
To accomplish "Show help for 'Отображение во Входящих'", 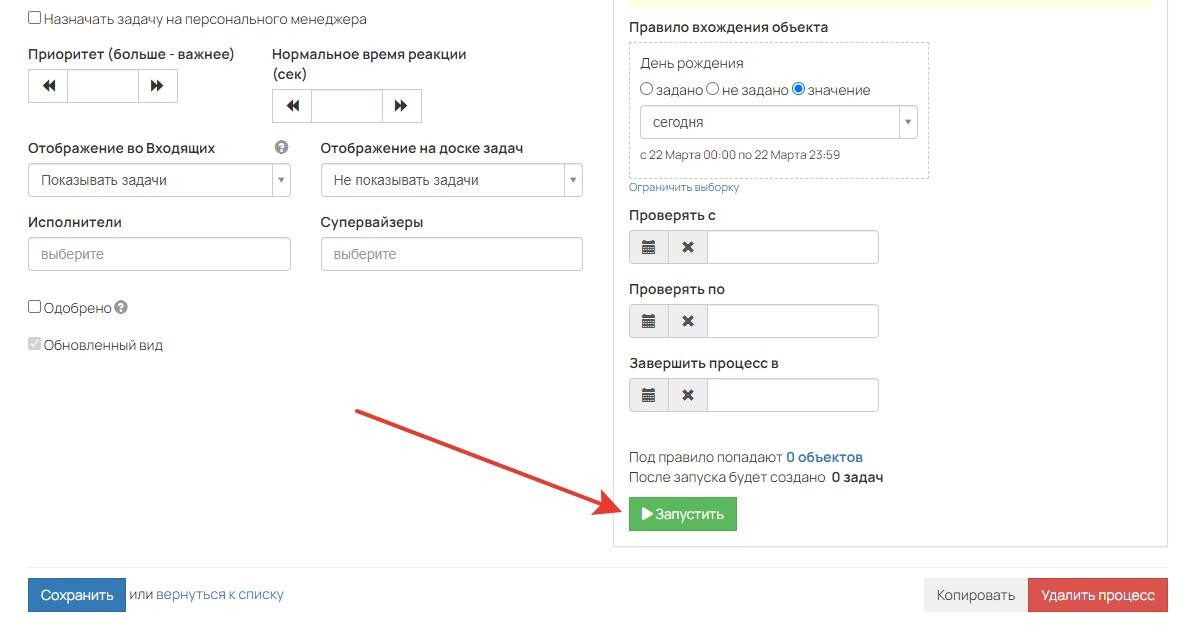I will (x=281, y=147).
